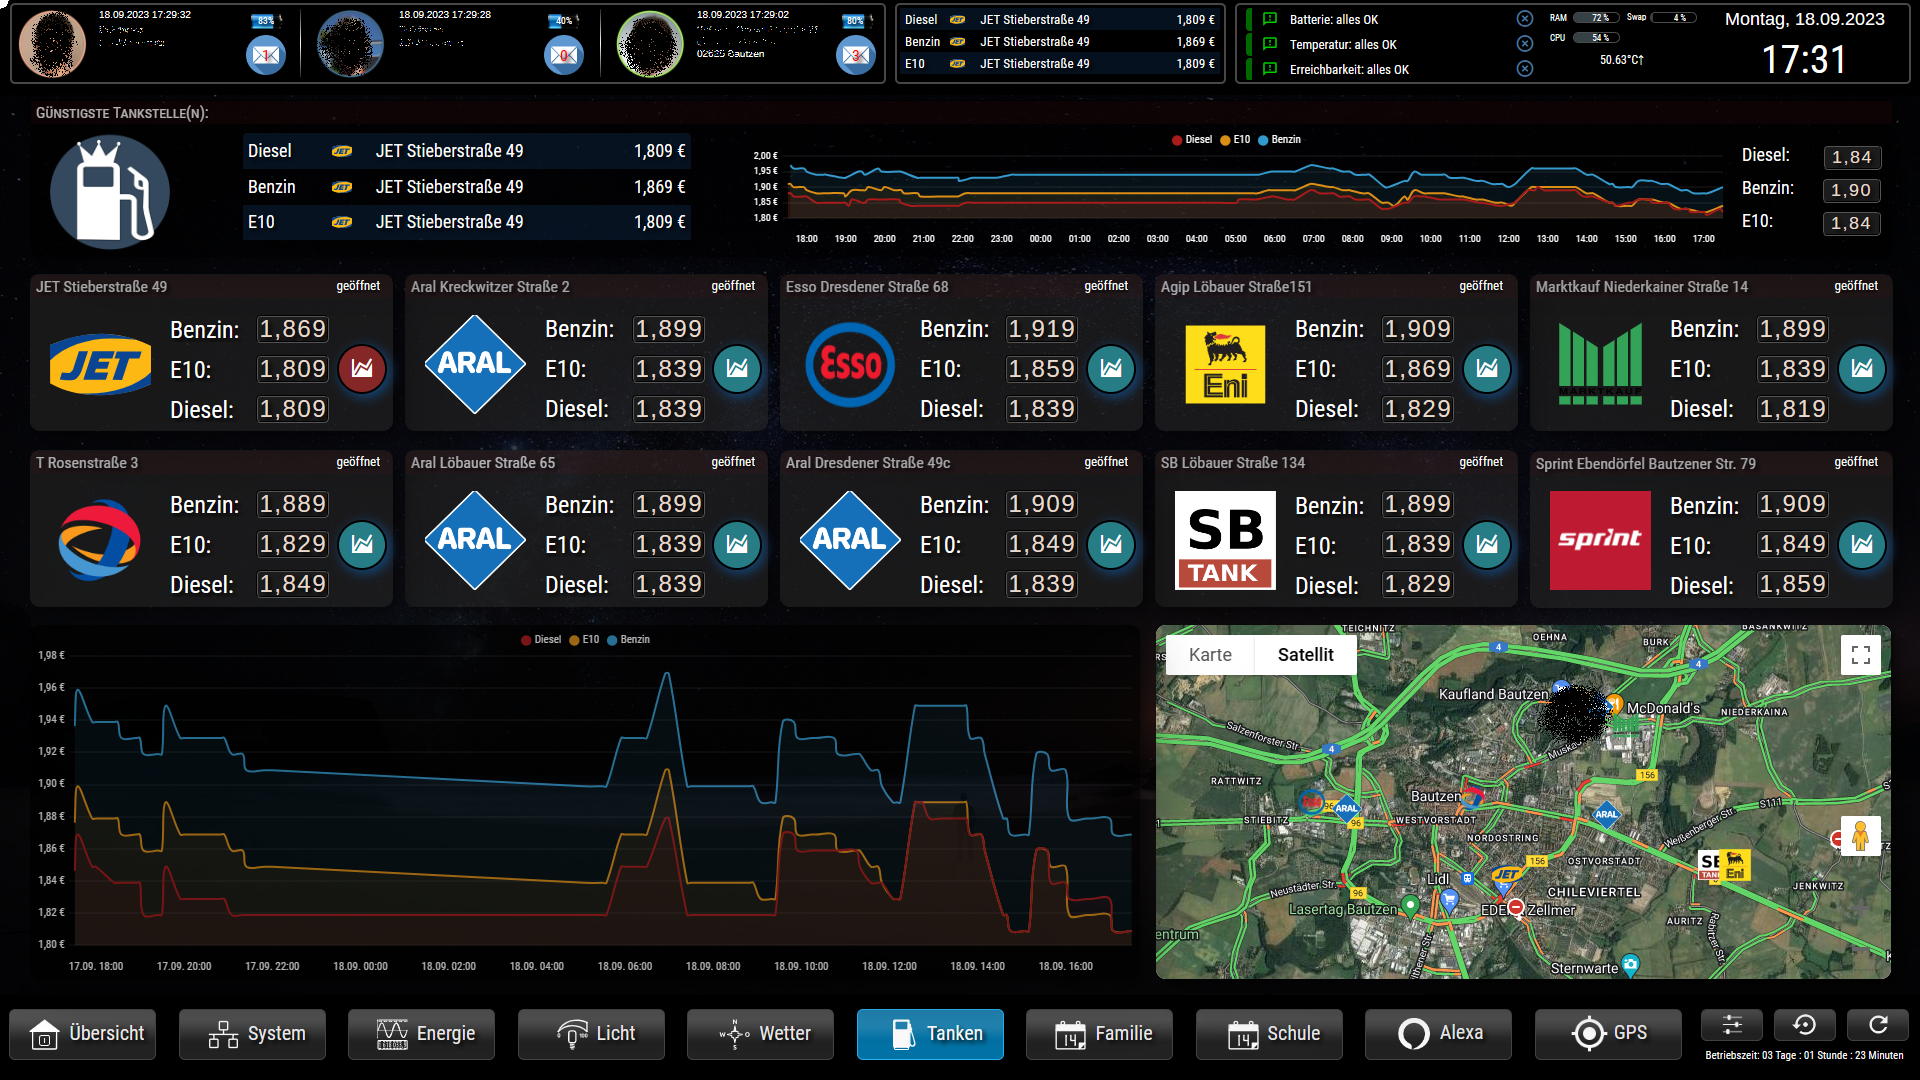Image resolution: width=1920 pixels, height=1080 pixels.
Task: Open price chart for Aral Dresdener Straße 49c
Action: [1111, 545]
